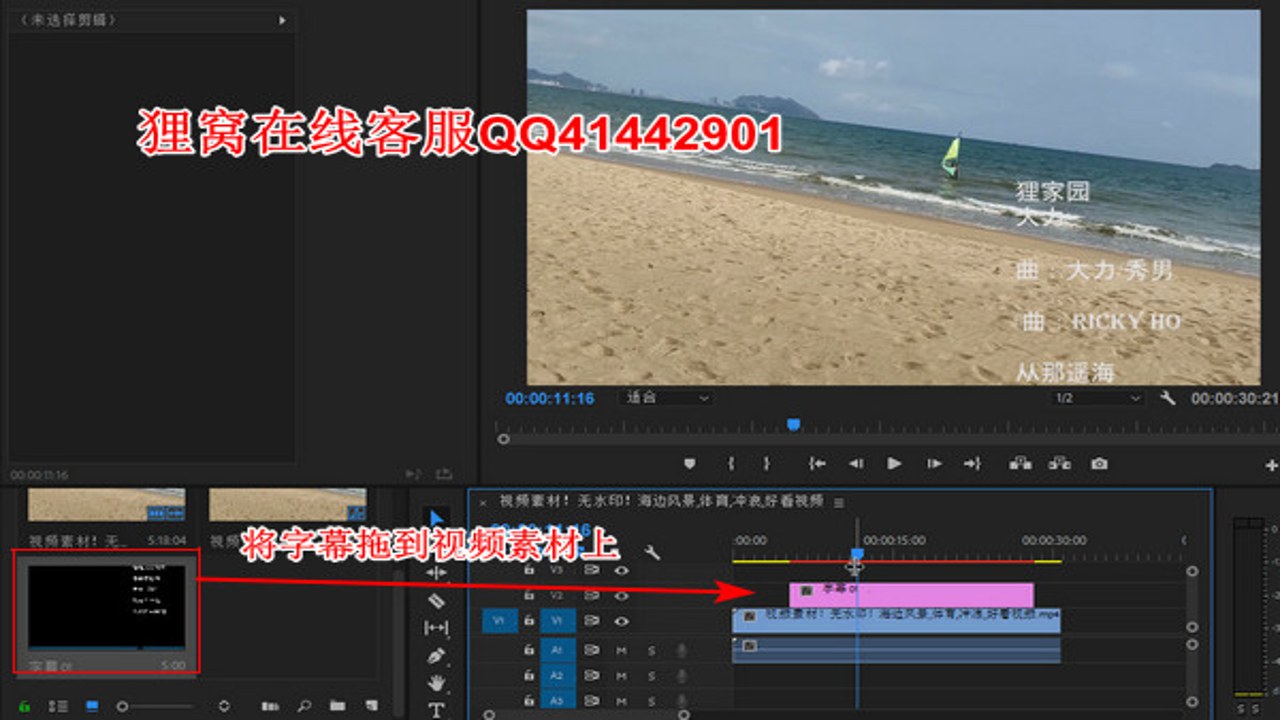Toggle project read-only lock icon
The image size is (1280, 720).
tap(24, 706)
